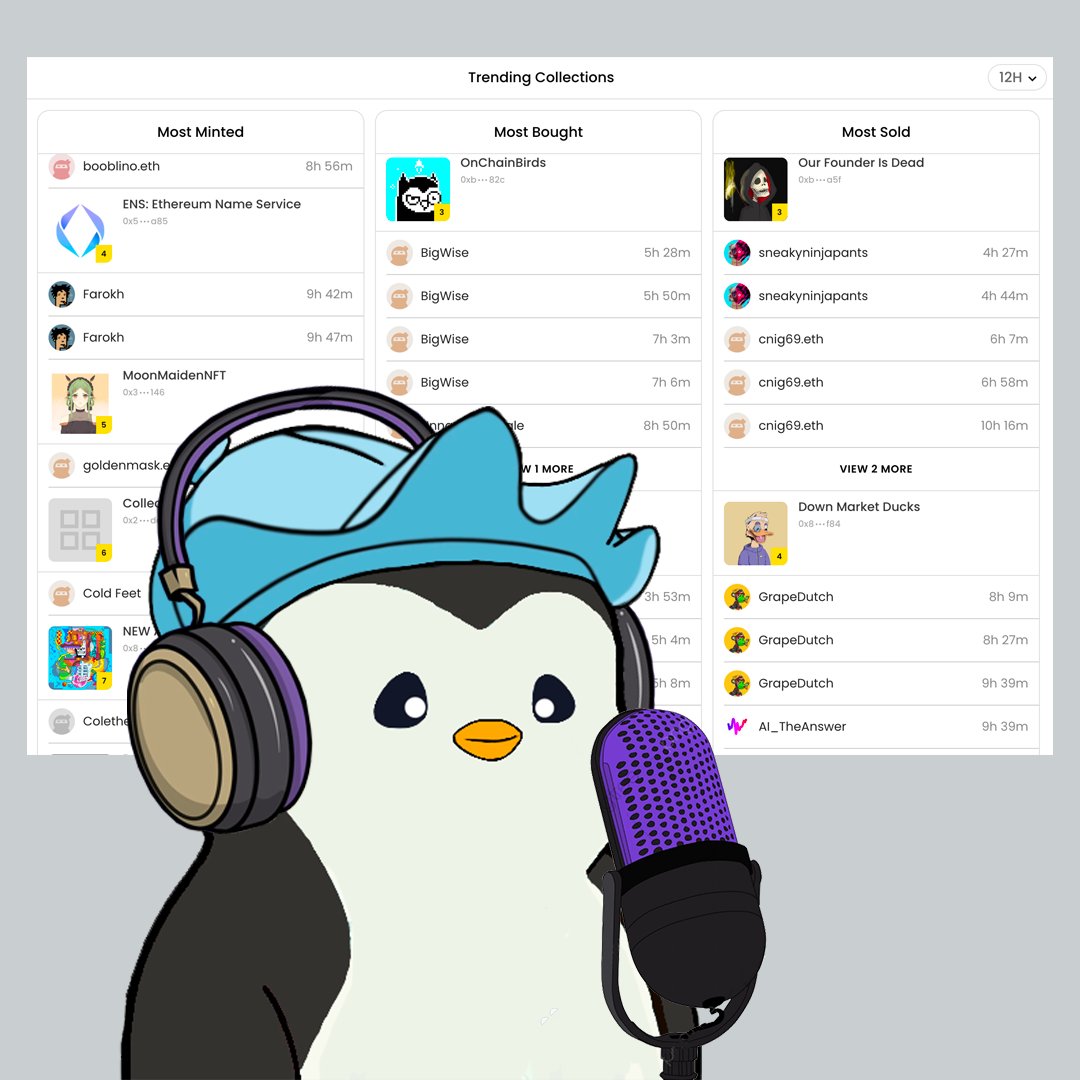Viewport: 1080px width, 1080px height.
Task: Open the colorful NEW collection thumbnail with badge 7
Action: tap(80, 658)
